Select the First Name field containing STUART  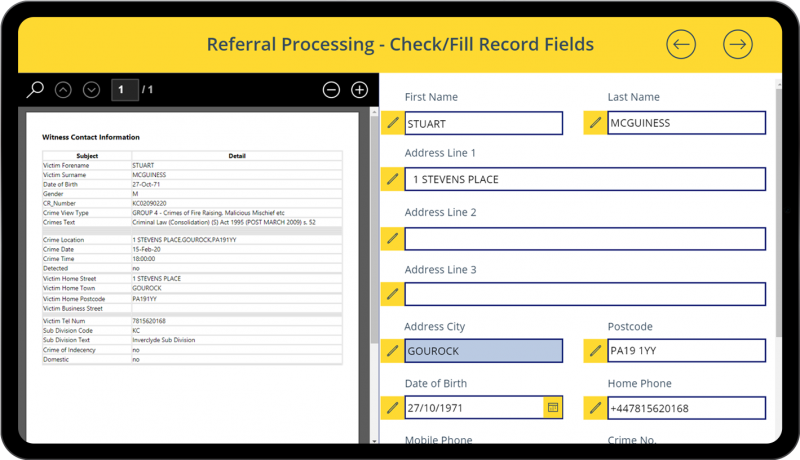(483, 123)
